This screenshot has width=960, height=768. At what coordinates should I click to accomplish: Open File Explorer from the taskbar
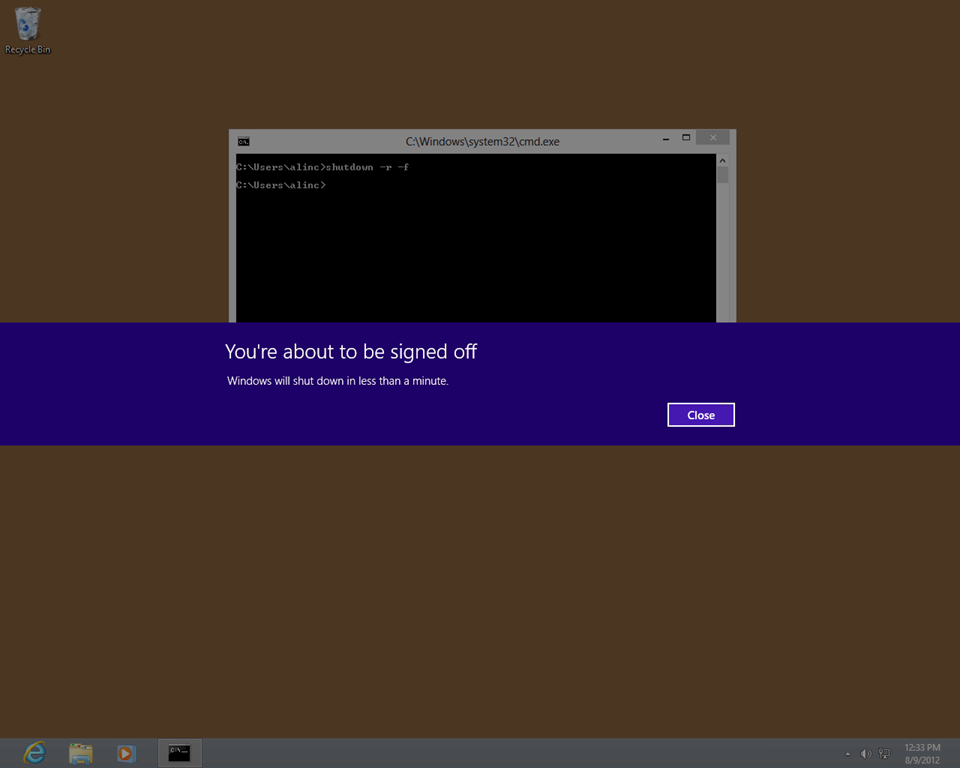81,753
